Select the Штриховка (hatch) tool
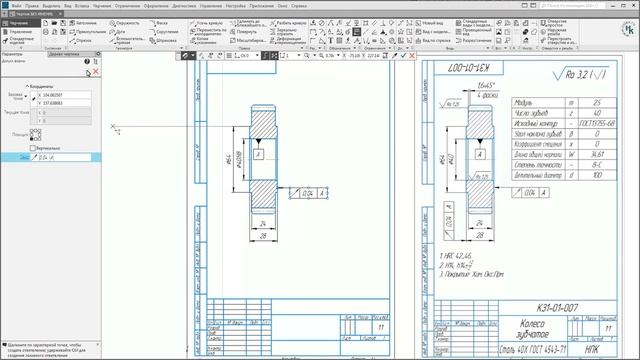The image size is (640, 360). tap(163, 41)
